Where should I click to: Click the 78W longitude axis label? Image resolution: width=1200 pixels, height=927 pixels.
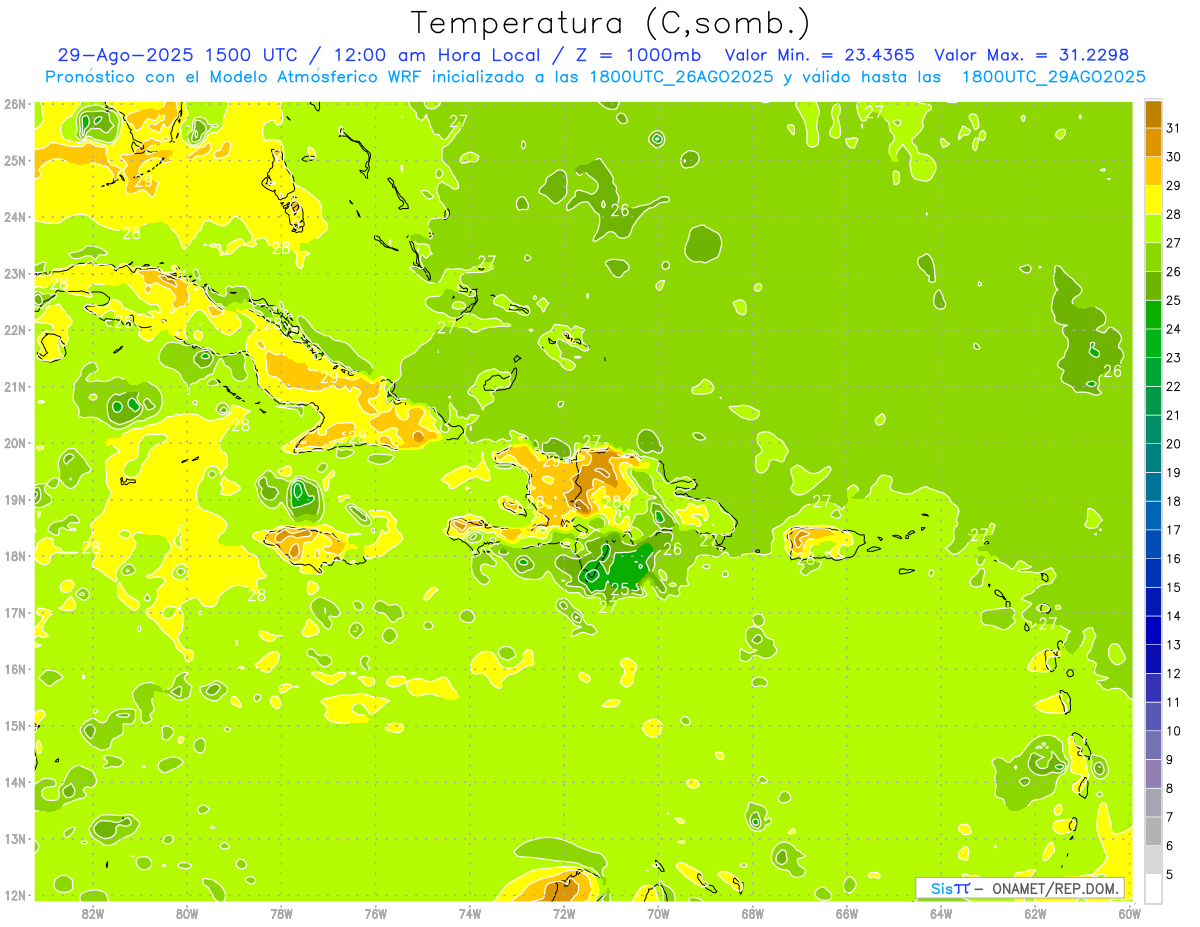click(x=281, y=913)
